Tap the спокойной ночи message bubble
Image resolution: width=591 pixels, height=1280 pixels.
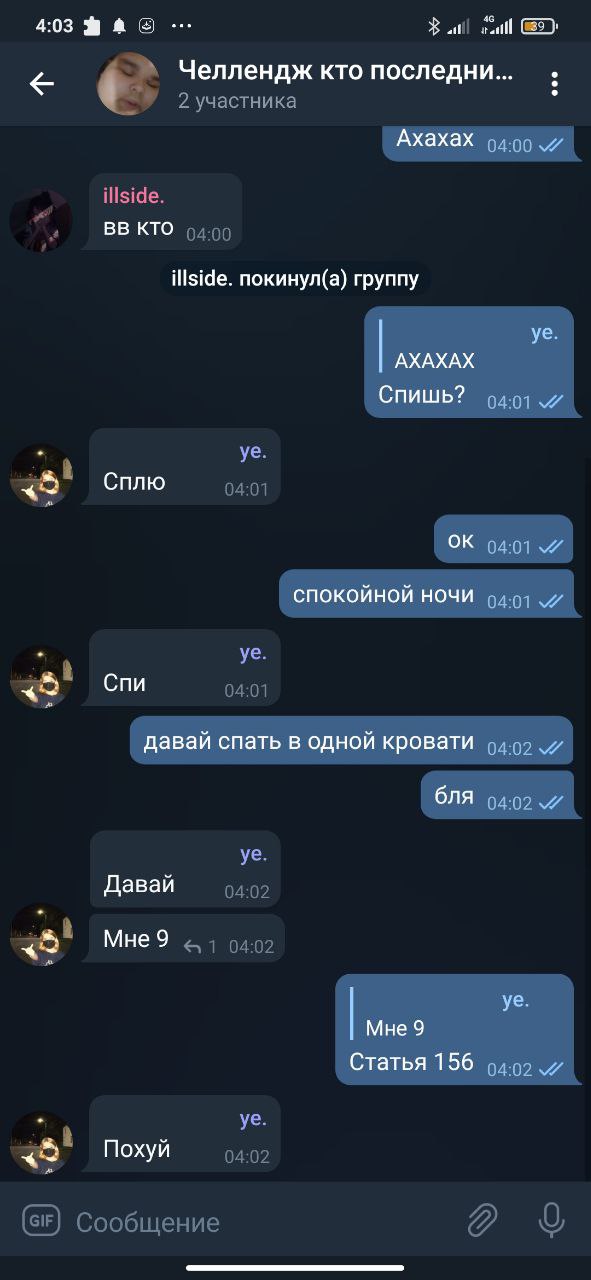[426, 594]
